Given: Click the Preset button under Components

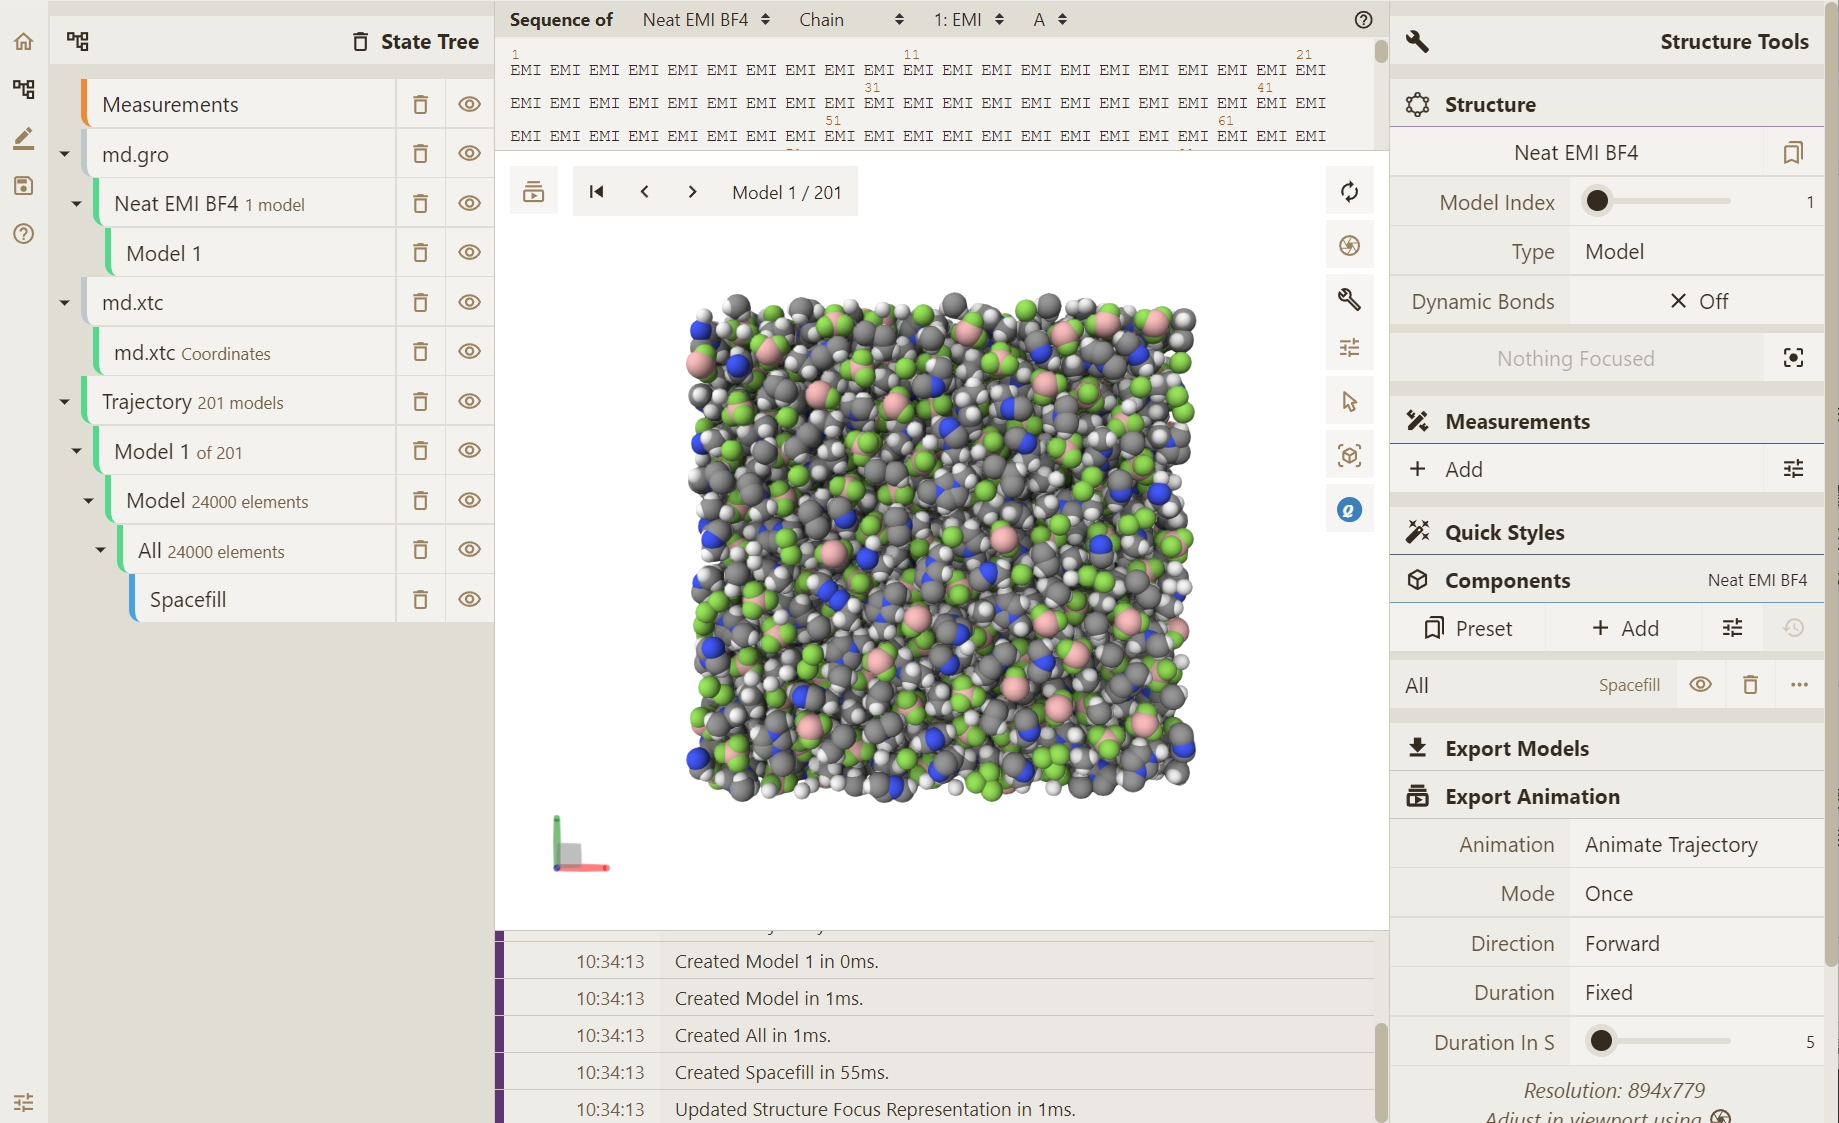Looking at the screenshot, I should (1468, 628).
